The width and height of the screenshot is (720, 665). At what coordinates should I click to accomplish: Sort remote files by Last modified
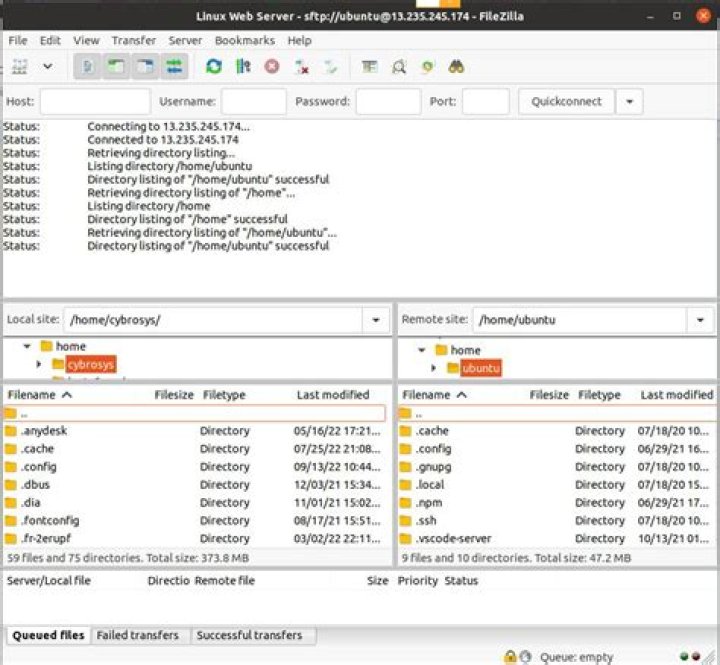[676, 395]
